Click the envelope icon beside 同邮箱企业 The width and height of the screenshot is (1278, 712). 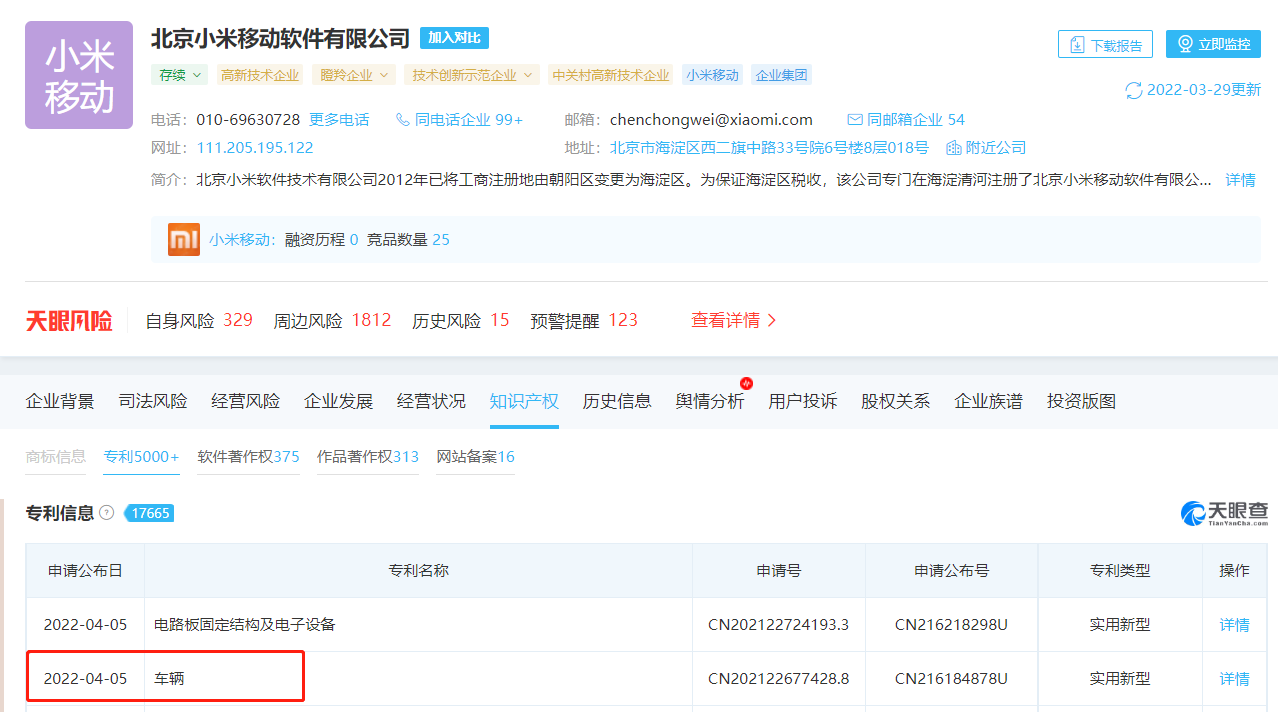(855, 120)
